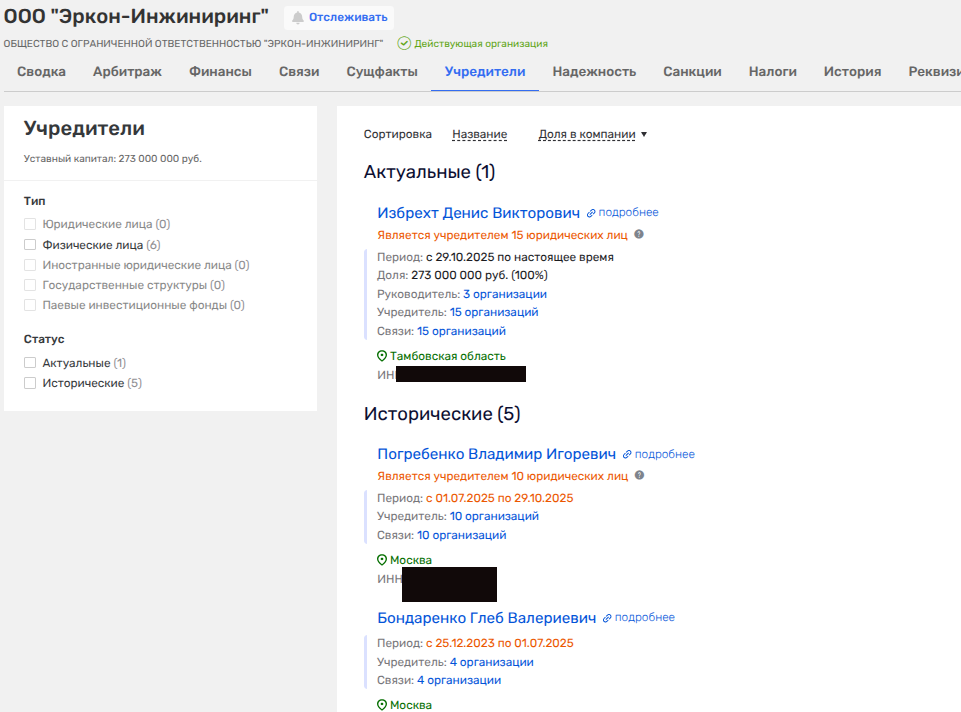Click chain-link icon next to Погребенко Владимир Игоревич
Screen dimensions: 961x712
627,454
